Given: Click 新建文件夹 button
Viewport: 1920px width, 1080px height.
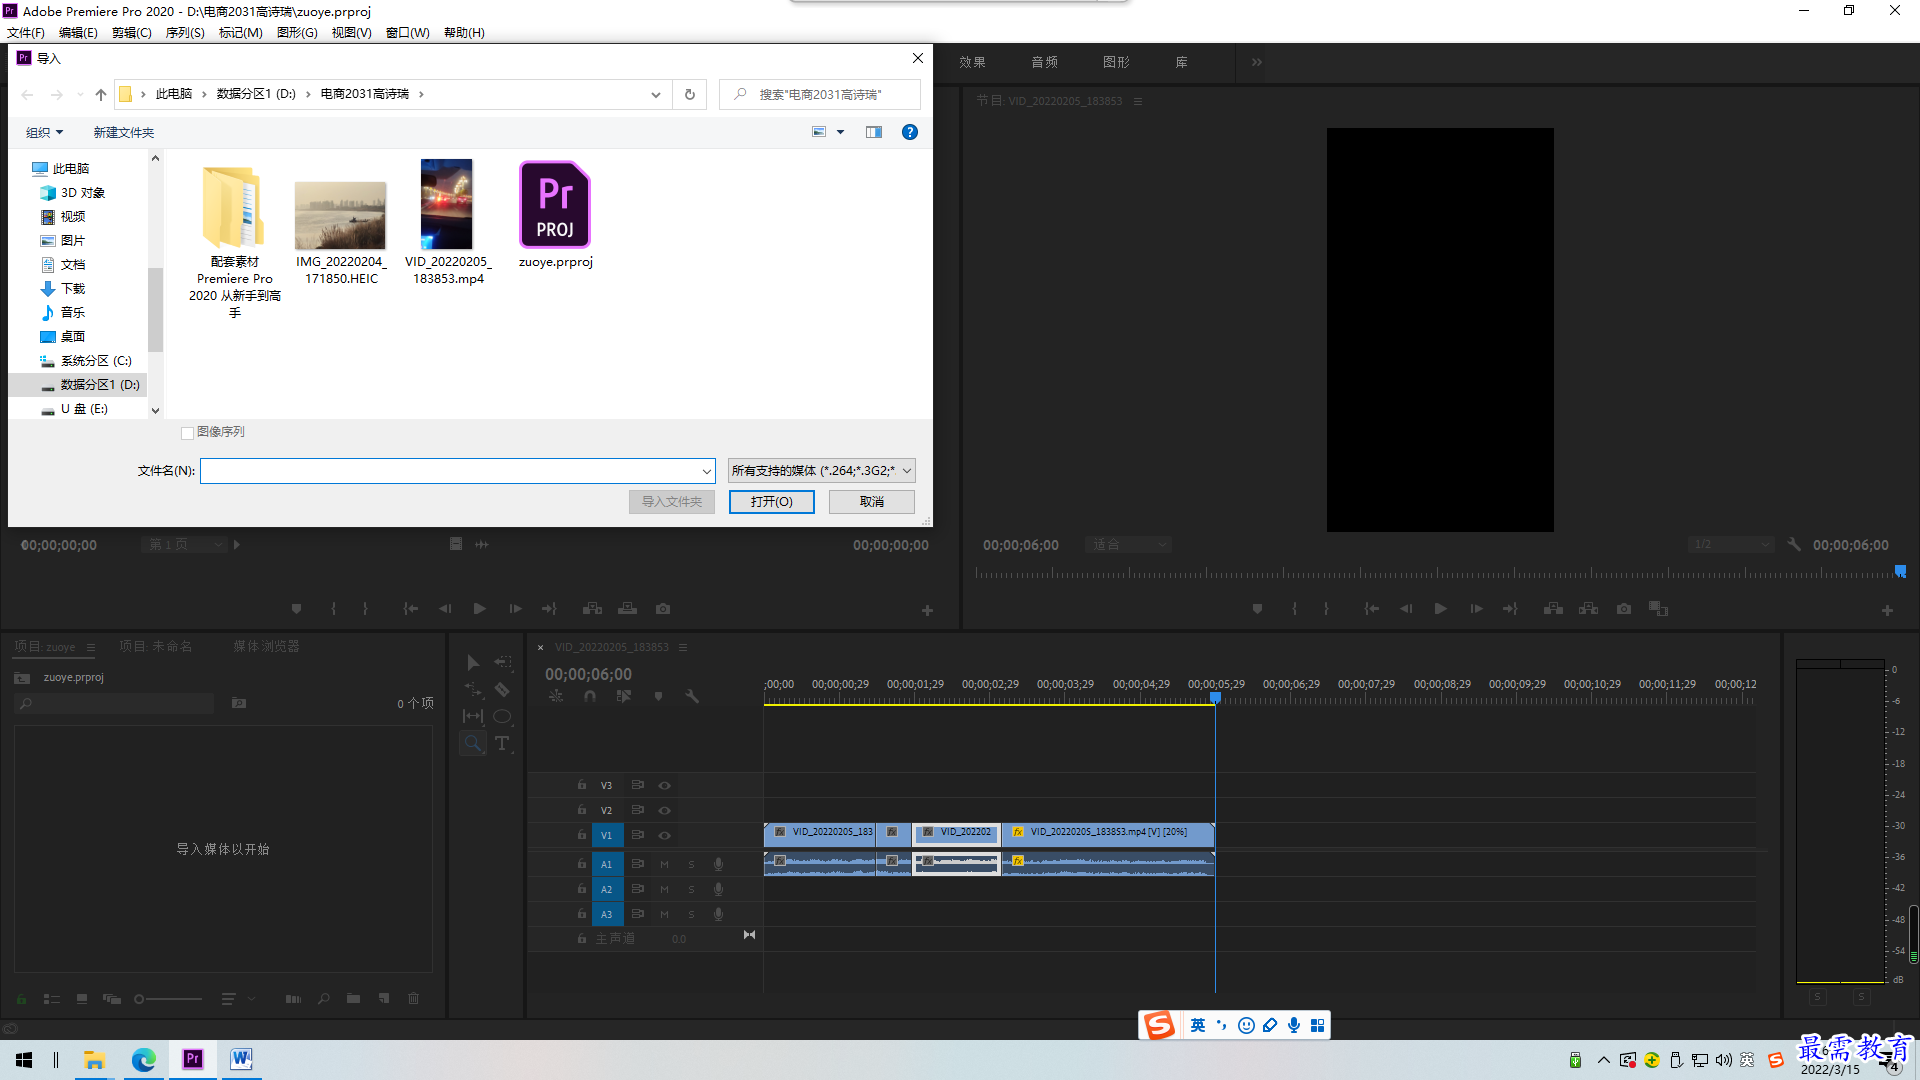Looking at the screenshot, I should coord(124,132).
